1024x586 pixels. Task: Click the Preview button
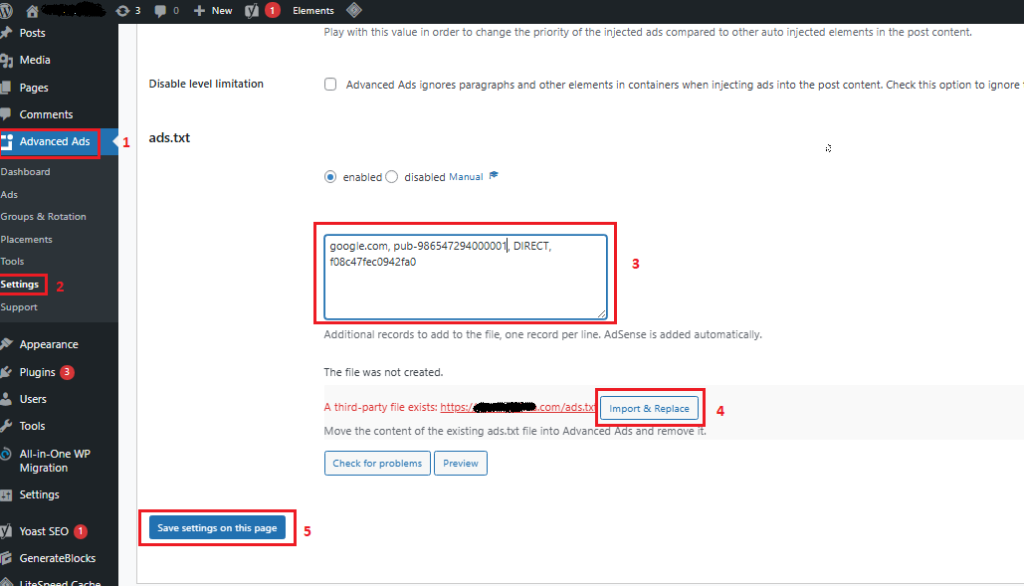point(460,463)
